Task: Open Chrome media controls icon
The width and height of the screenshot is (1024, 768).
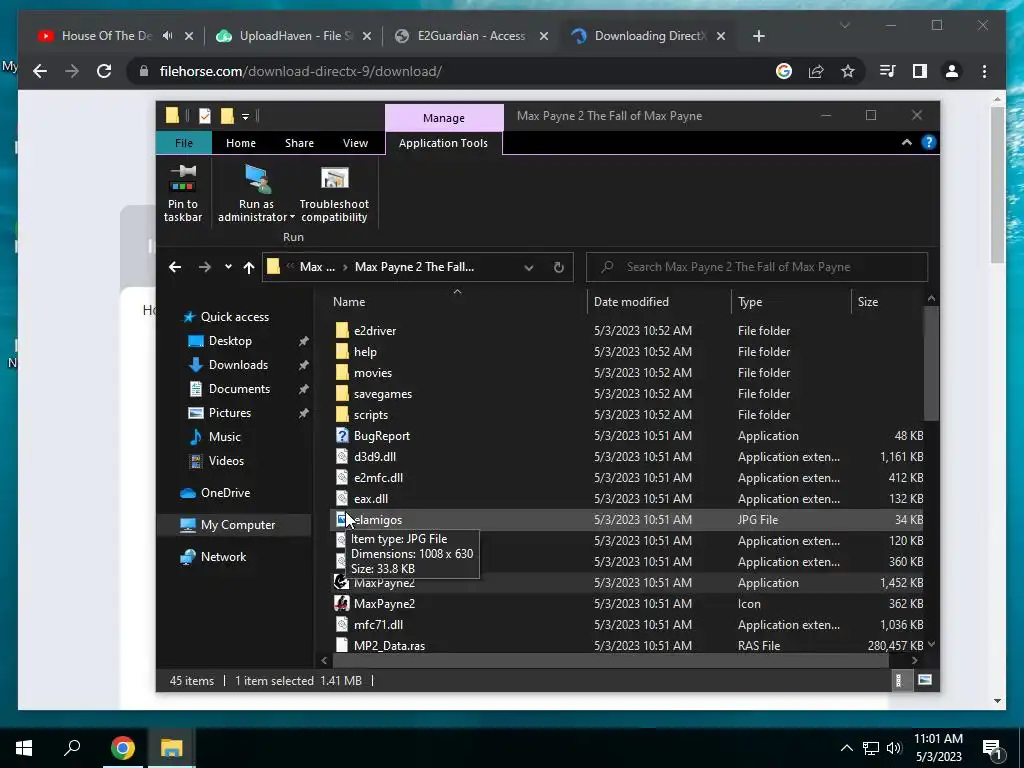Action: (x=888, y=71)
